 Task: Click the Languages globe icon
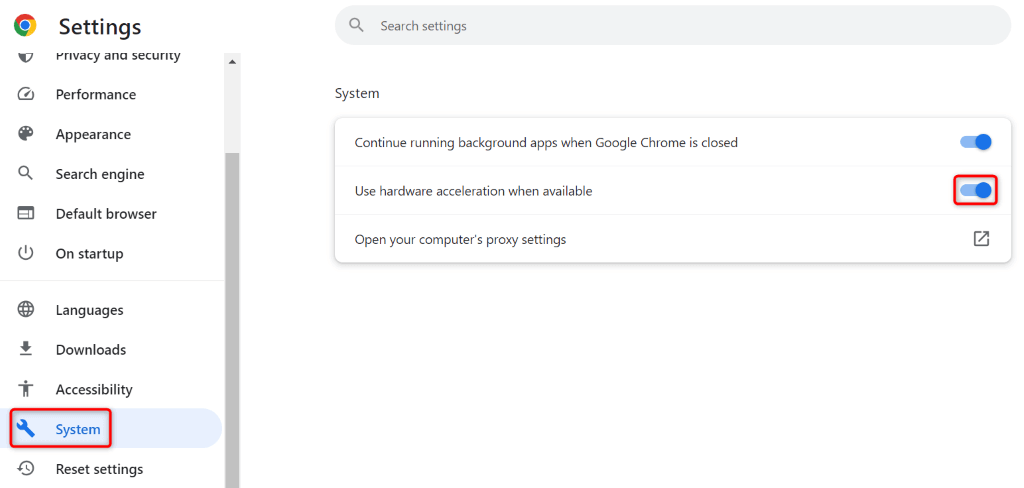click(26, 310)
